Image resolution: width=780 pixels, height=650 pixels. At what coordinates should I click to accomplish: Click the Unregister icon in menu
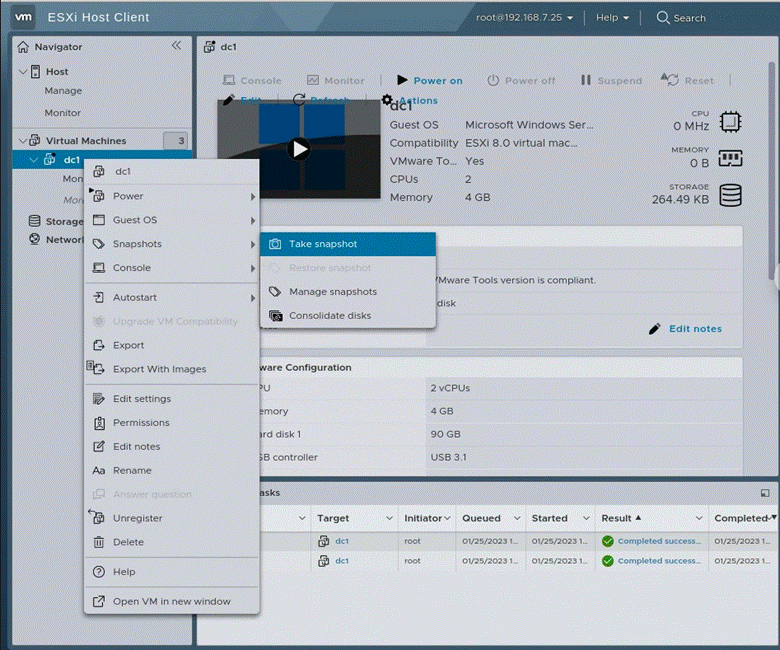pos(97,517)
